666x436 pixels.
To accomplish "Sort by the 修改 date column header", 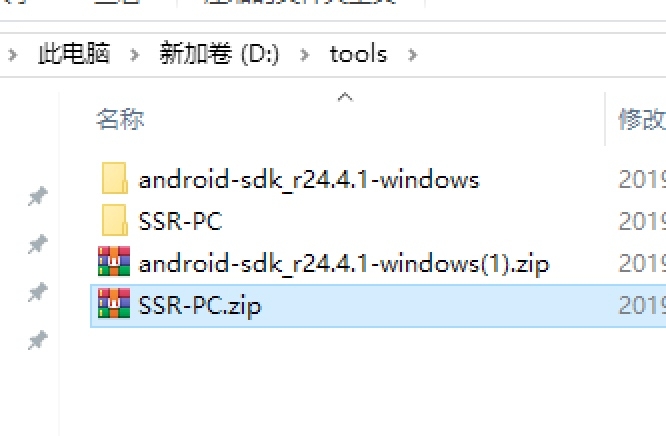I will point(641,120).
